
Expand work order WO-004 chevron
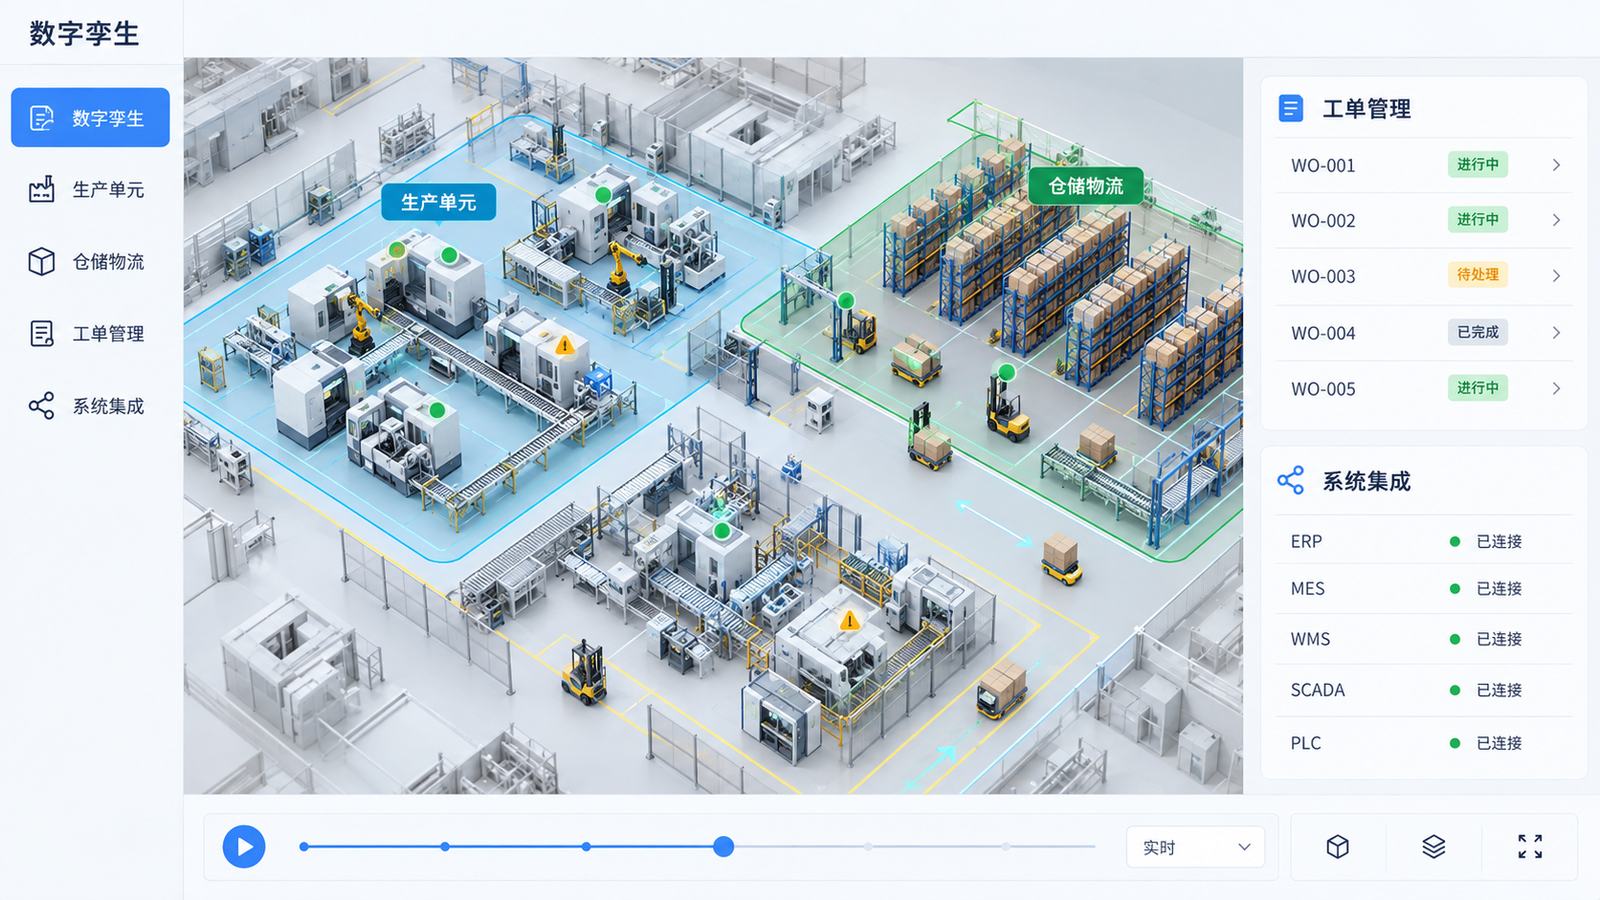click(x=1556, y=332)
